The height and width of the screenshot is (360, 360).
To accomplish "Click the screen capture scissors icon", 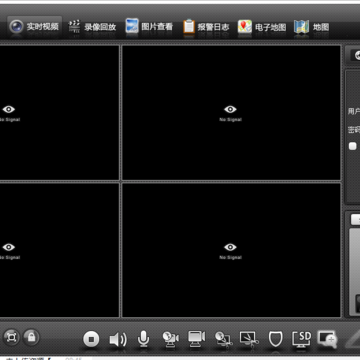I will [x=249, y=338].
